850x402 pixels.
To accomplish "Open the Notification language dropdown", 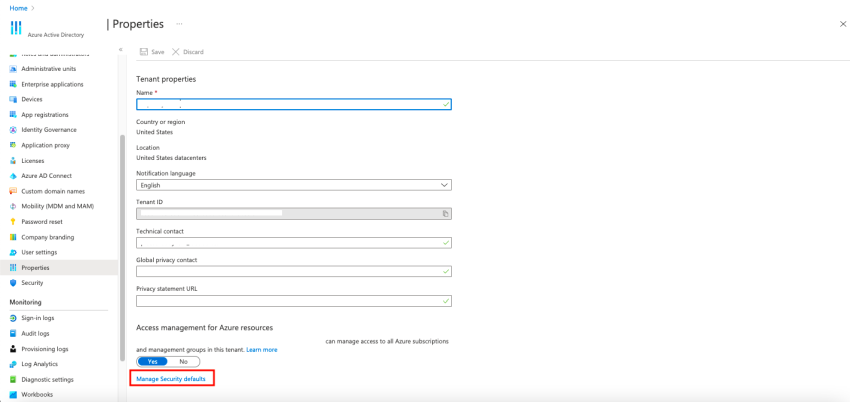I will coord(294,185).
